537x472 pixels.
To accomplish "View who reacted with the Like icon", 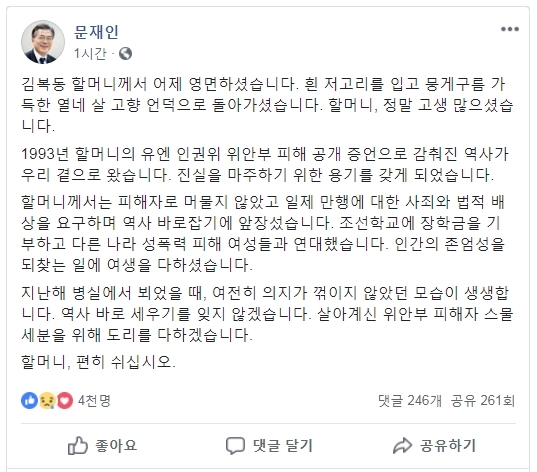I will tap(29, 400).
